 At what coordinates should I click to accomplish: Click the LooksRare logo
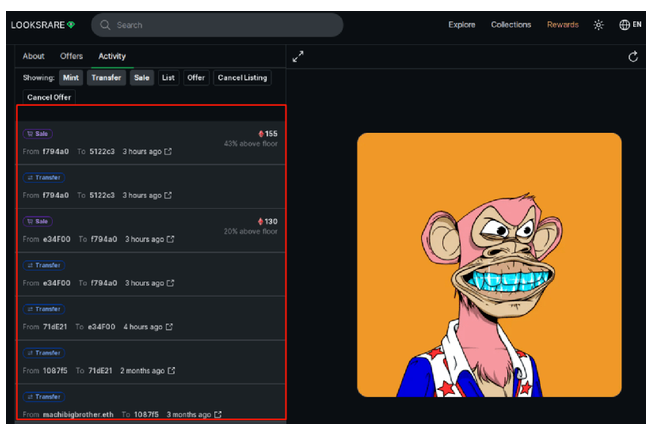(43, 25)
